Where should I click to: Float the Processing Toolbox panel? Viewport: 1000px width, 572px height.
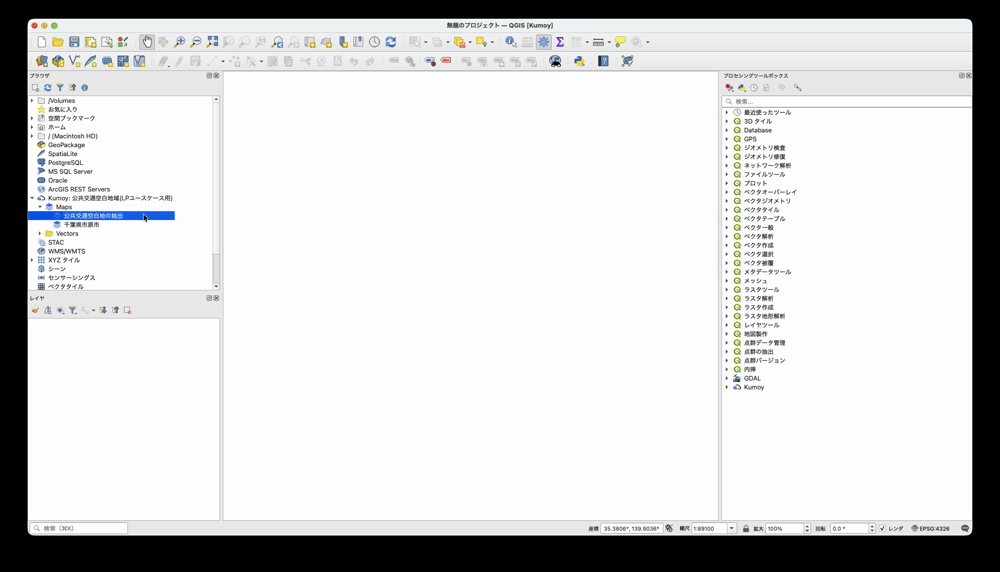[x=962, y=76]
